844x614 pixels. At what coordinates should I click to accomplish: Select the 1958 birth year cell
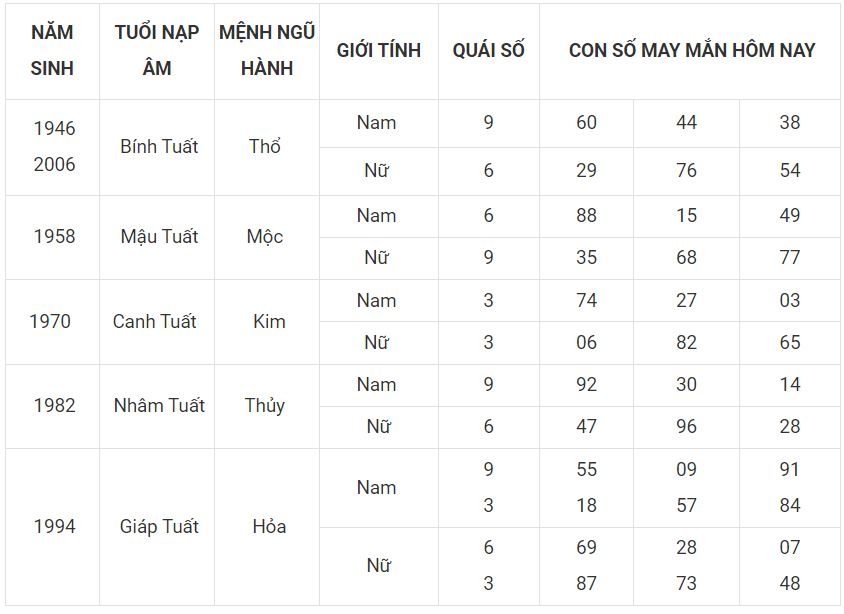(54, 237)
